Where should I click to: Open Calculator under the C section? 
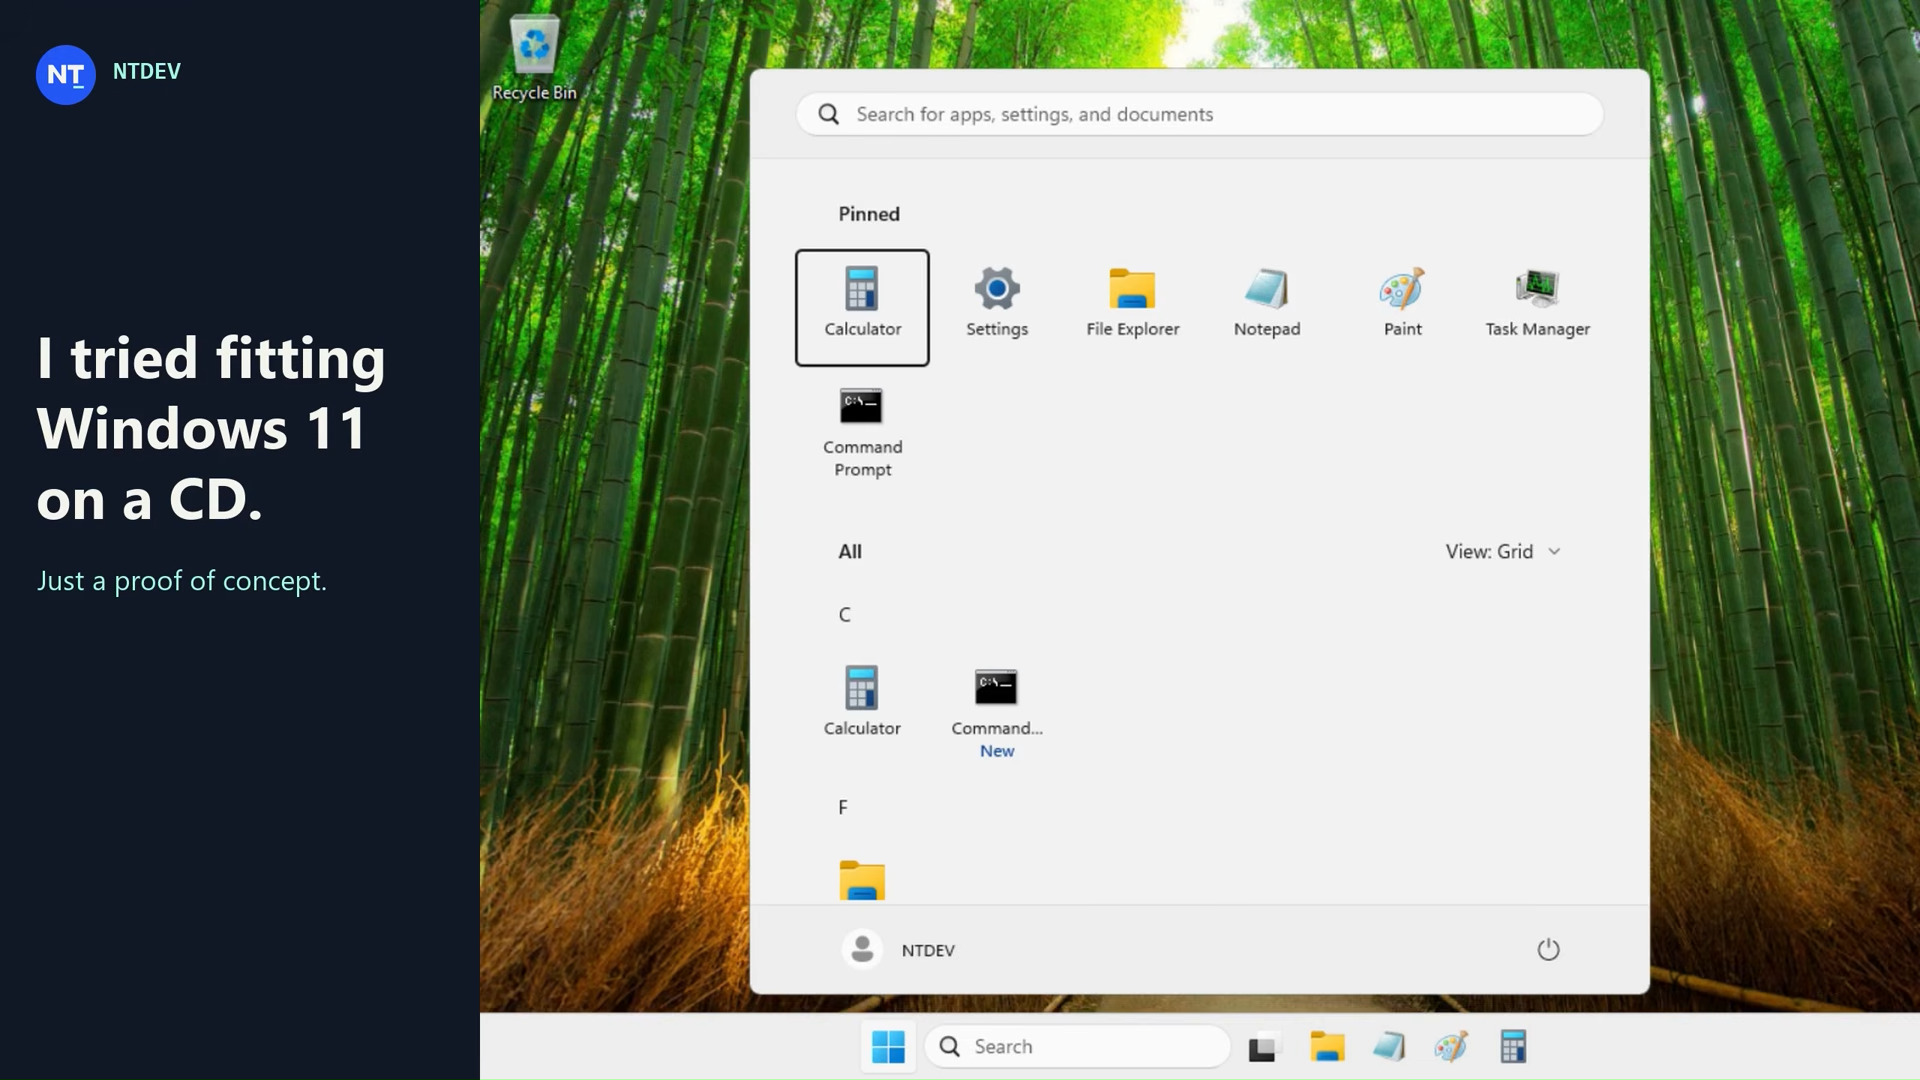(x=862, y=701)
